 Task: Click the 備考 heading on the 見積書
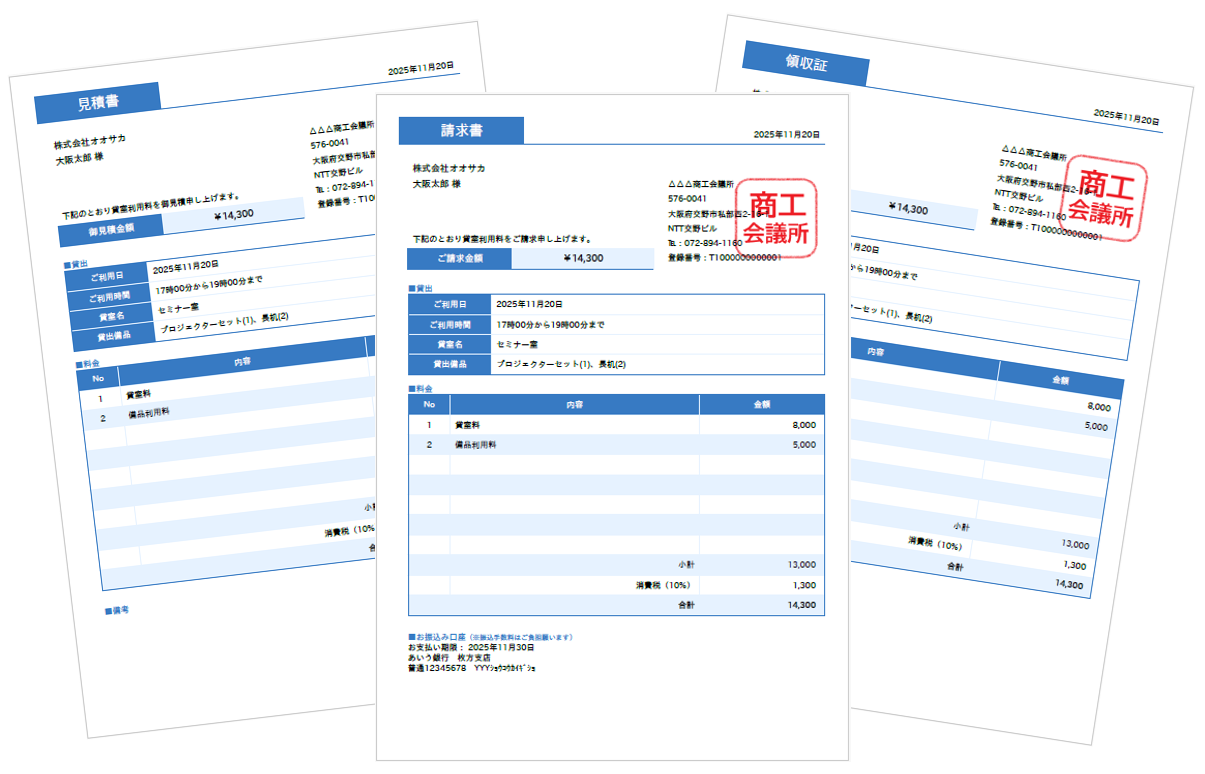click(118, 608)
